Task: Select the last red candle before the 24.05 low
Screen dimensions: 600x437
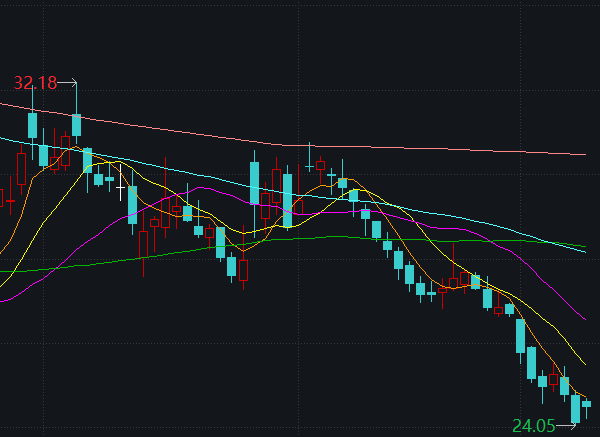Action: click(553, 379)
